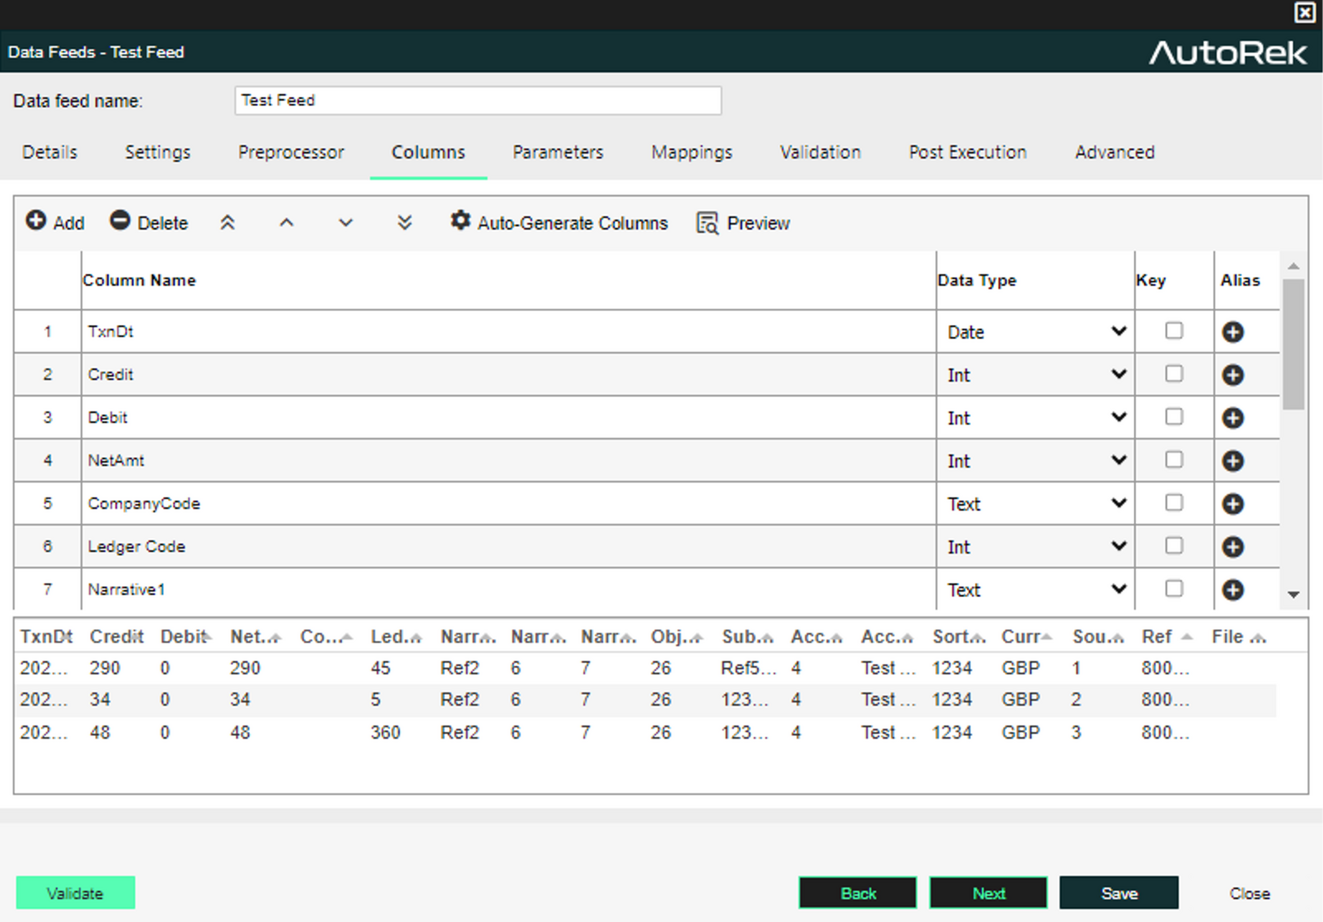Switch to the Mappings tab
The image size is (1323, 922).
[x=691, y=152]
